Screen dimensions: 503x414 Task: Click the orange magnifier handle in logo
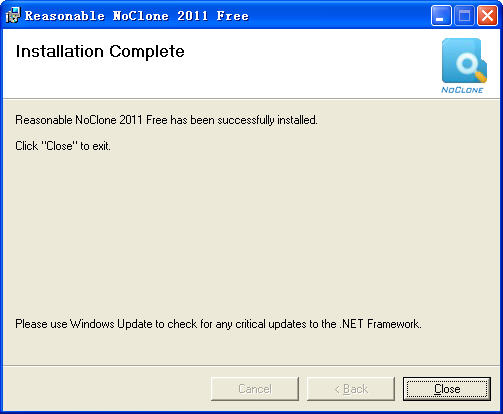(480, 76)
